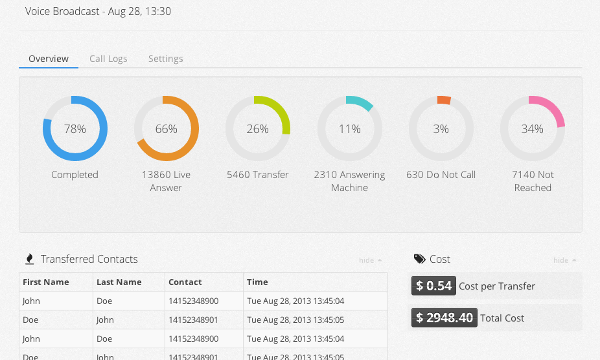Click the Voice Broadcast - Aug 28, 13:30 title
The image size is (600, 360).
(98, 11)
